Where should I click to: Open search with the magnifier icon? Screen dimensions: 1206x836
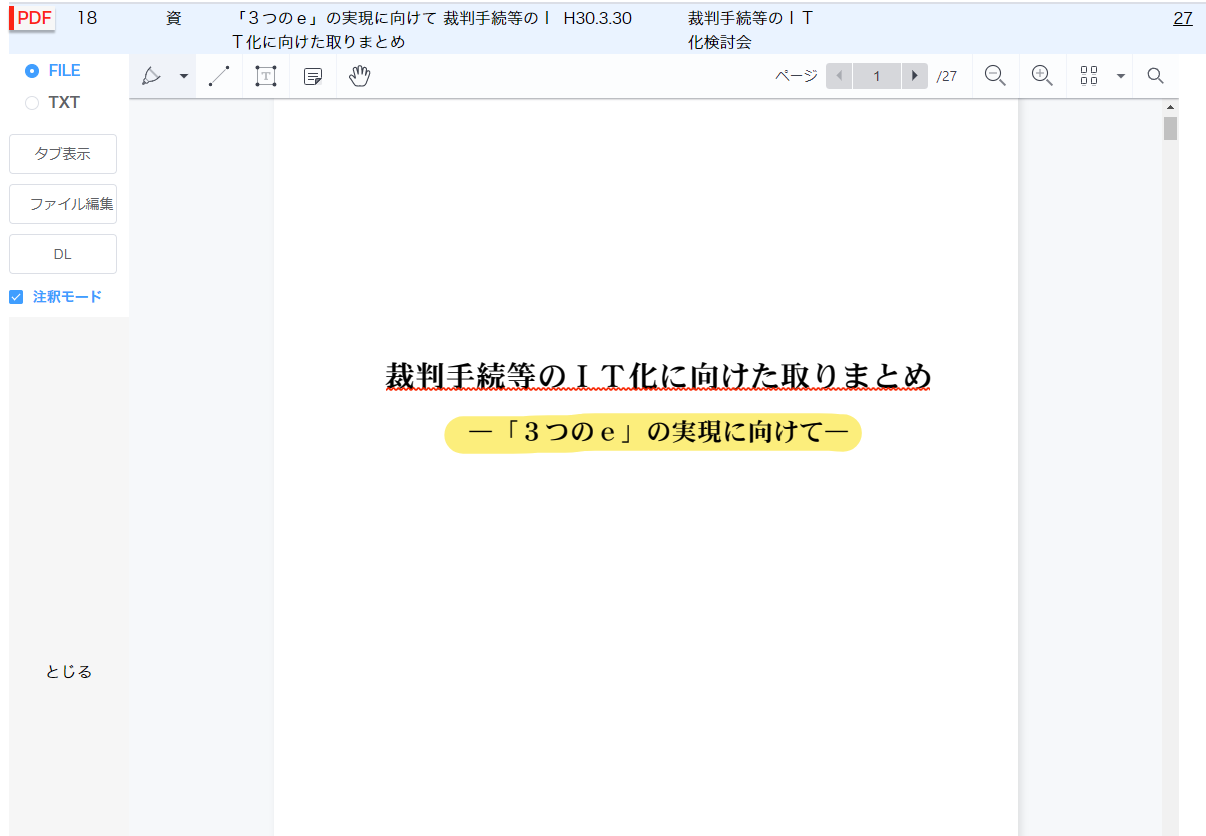click(1155, 76)
